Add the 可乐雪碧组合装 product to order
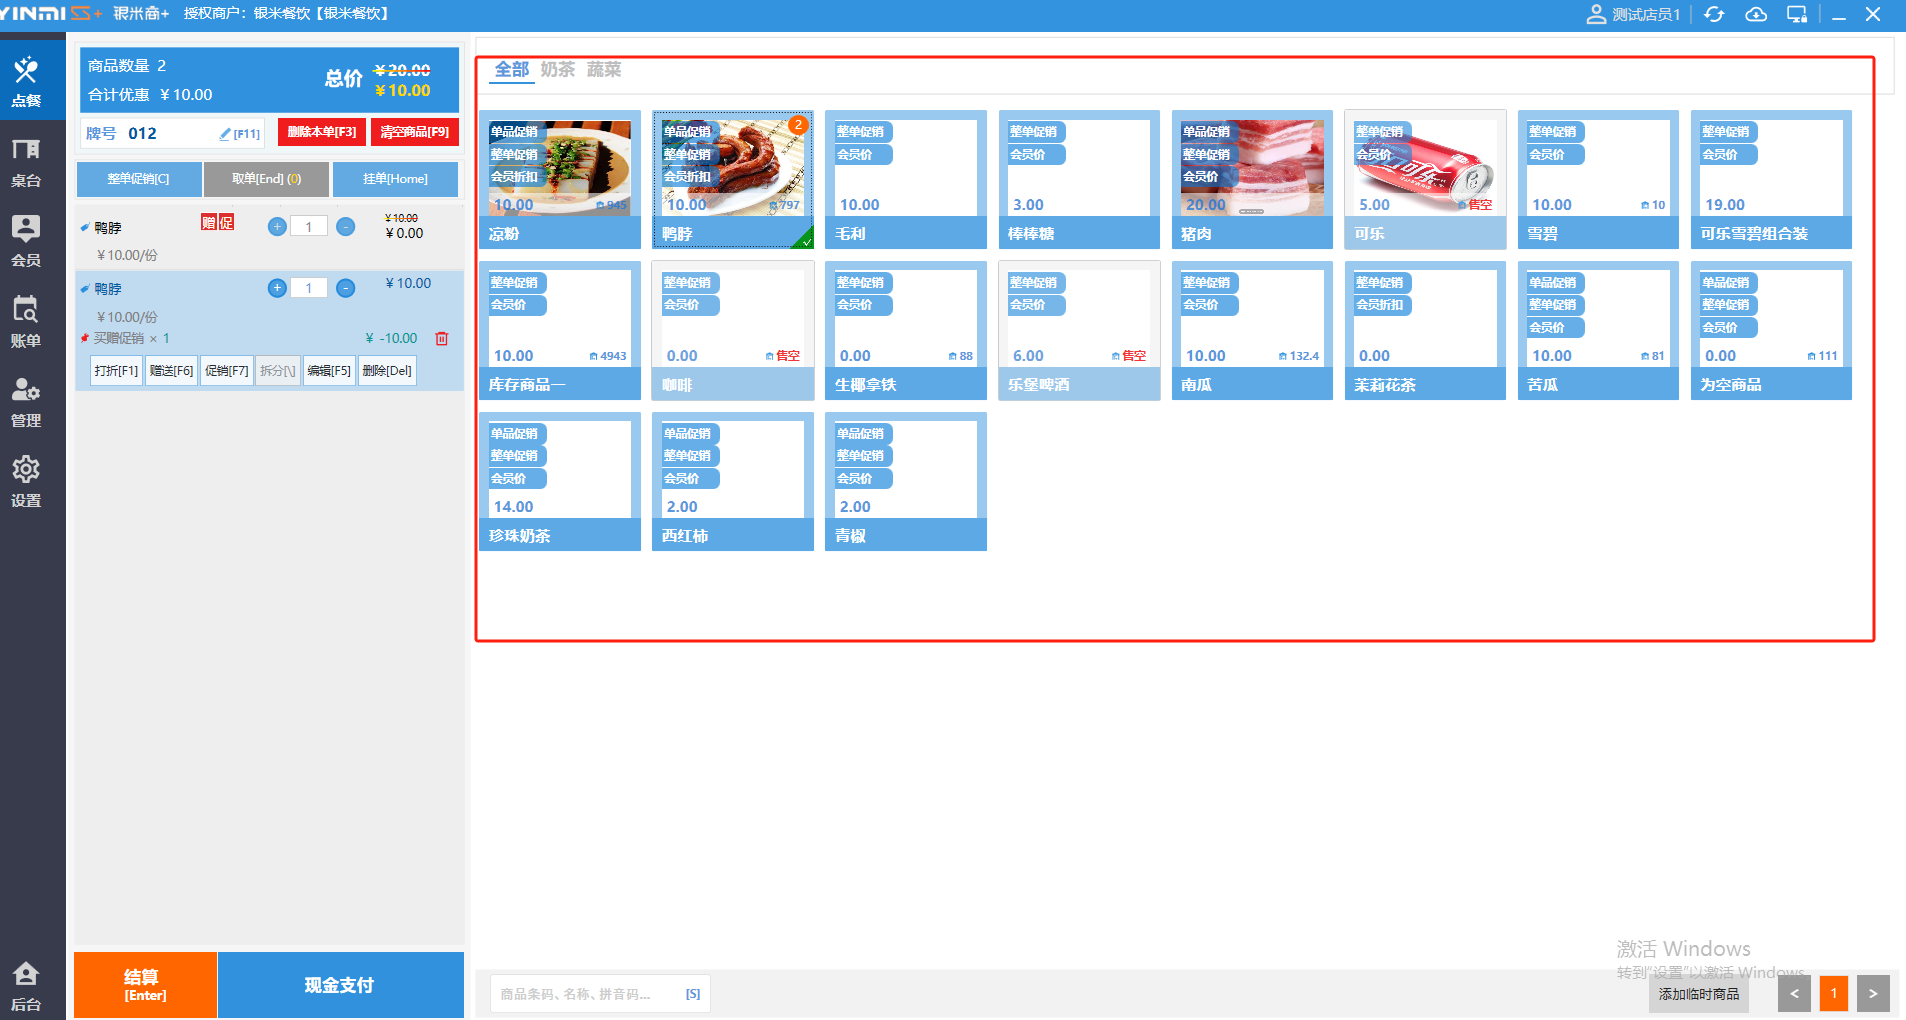The height and width of the screenshot is (1020, 1906). [1771, 179]
